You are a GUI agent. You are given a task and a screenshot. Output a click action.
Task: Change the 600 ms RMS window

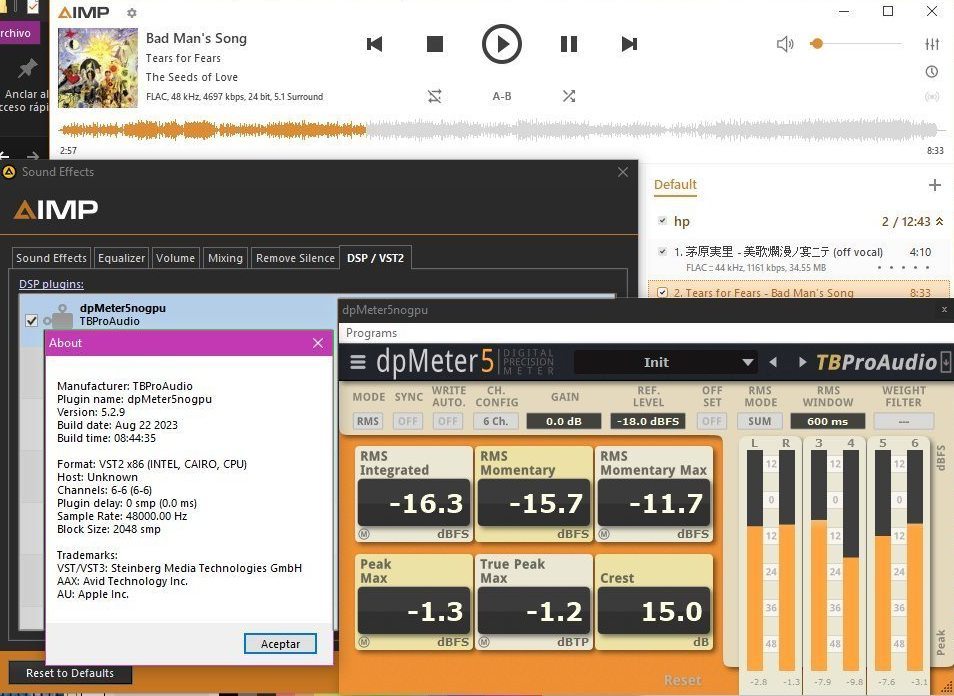pos(827,421)
